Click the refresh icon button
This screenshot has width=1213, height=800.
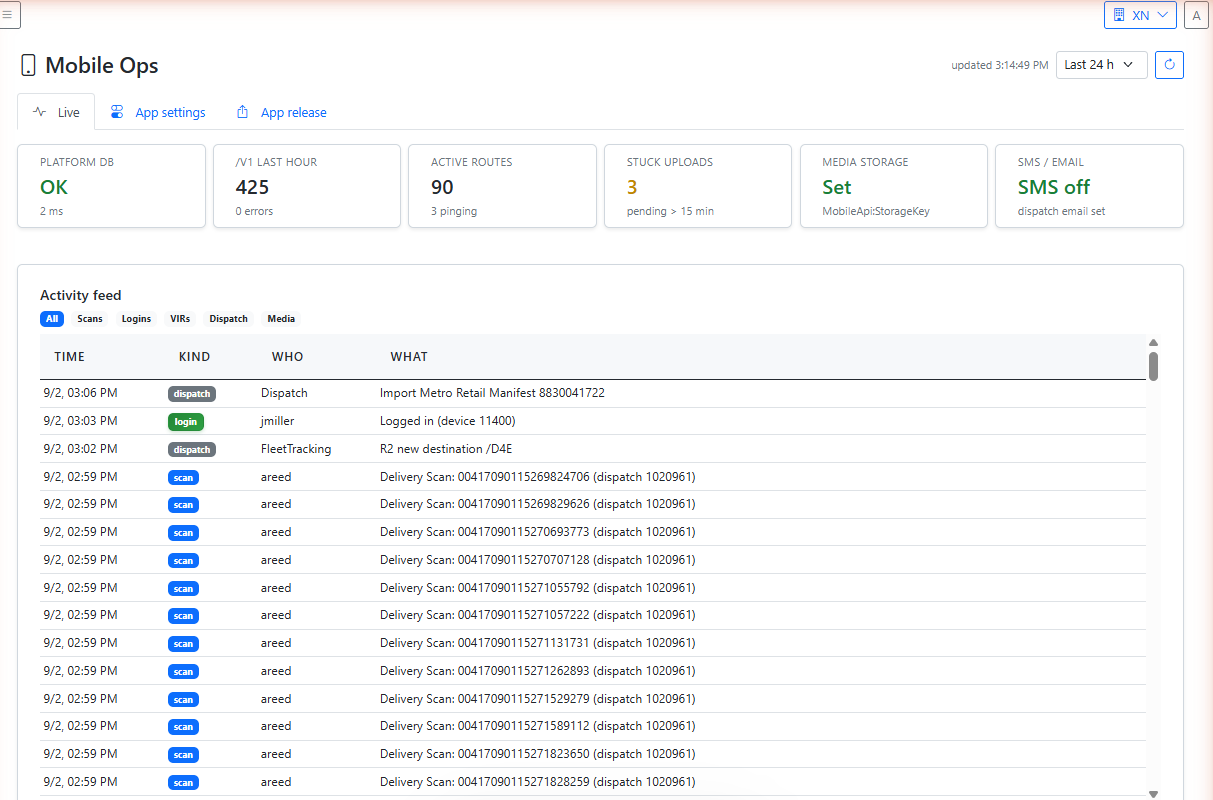point(1169,65)
